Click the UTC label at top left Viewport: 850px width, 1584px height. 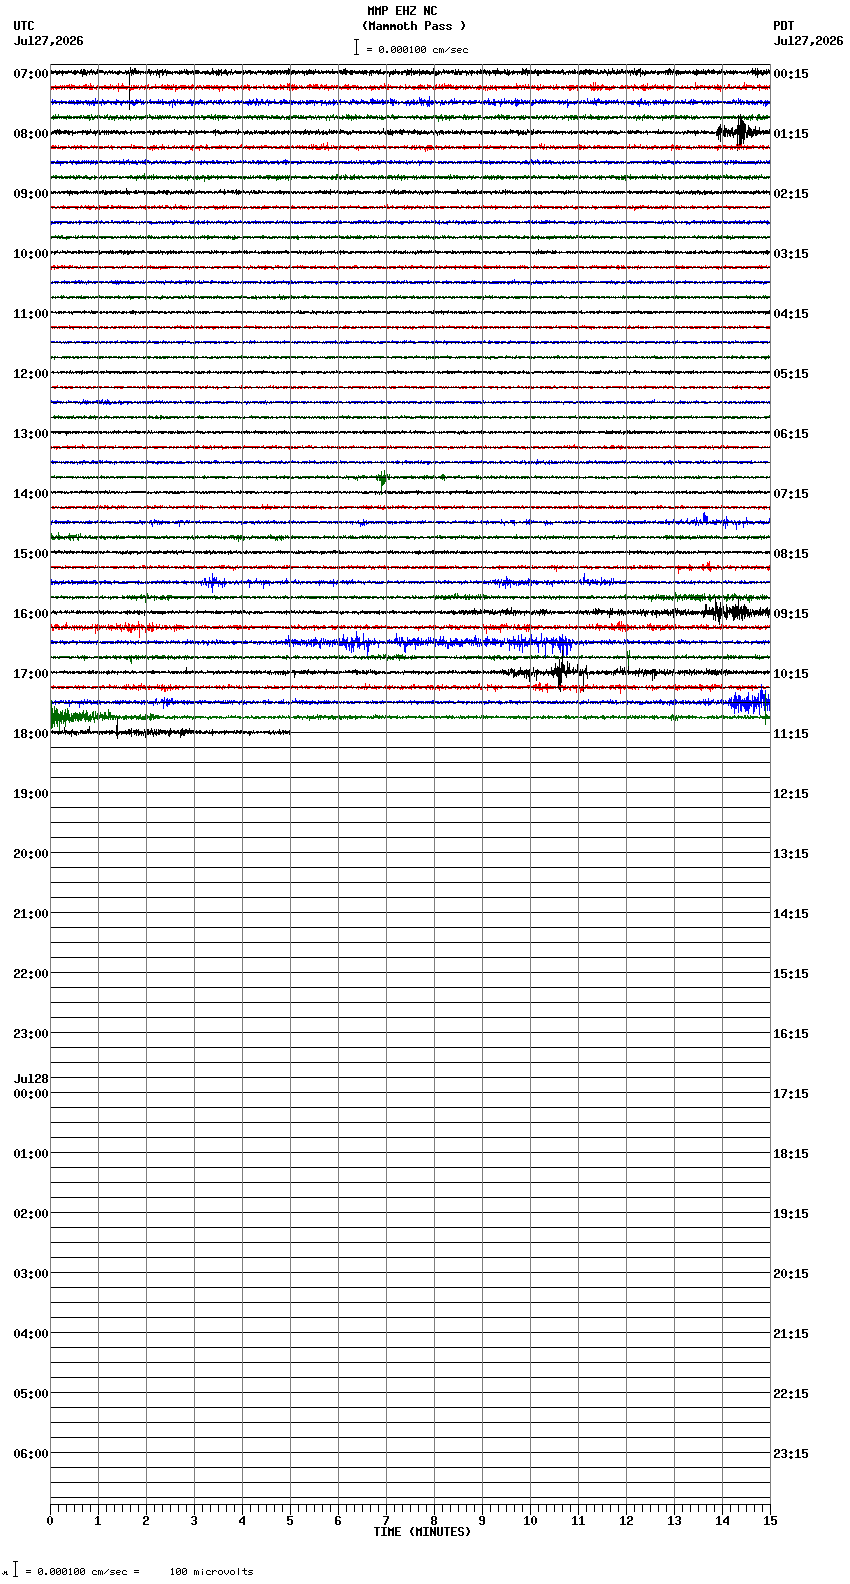(24, 26)
